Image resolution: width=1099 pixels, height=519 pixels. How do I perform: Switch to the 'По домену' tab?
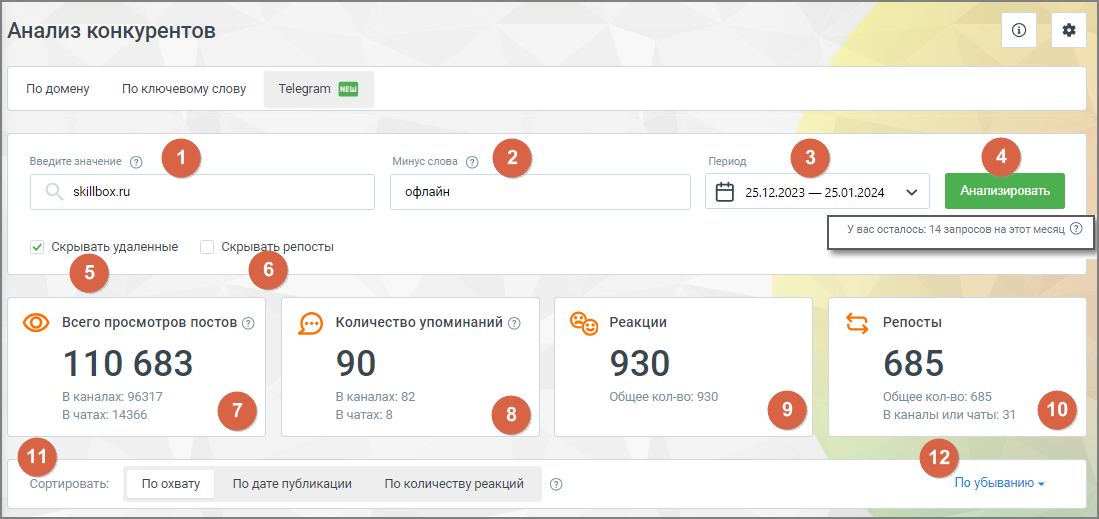point(58,90)
